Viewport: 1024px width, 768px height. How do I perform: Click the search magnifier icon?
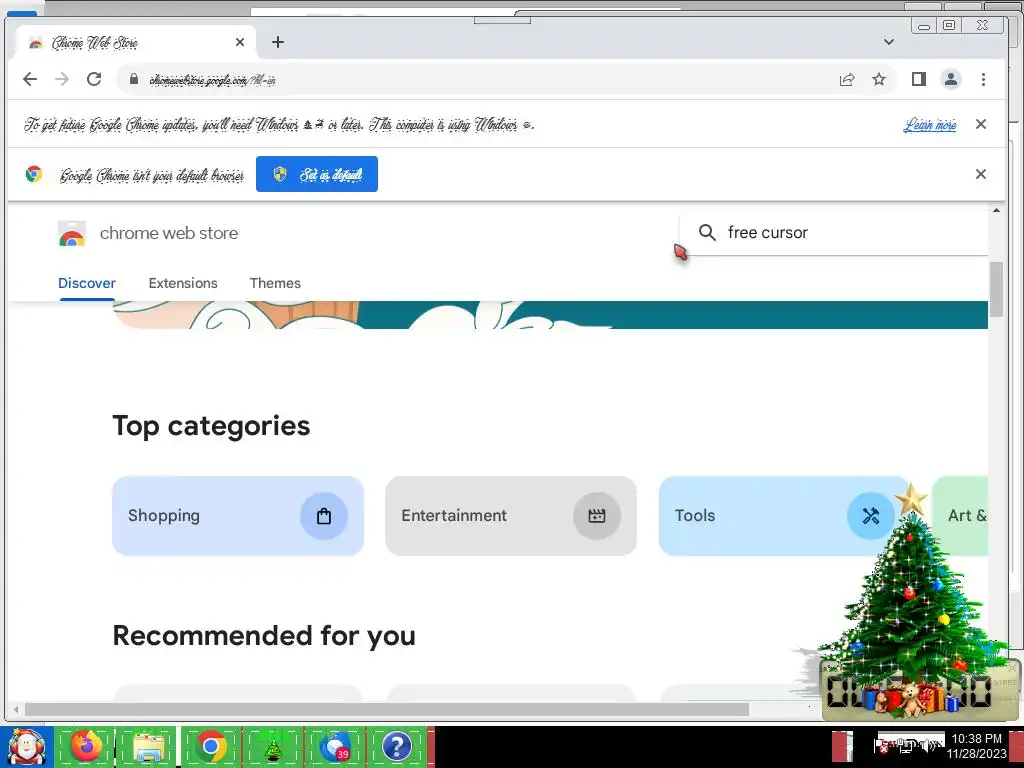(x=707, y=232)
